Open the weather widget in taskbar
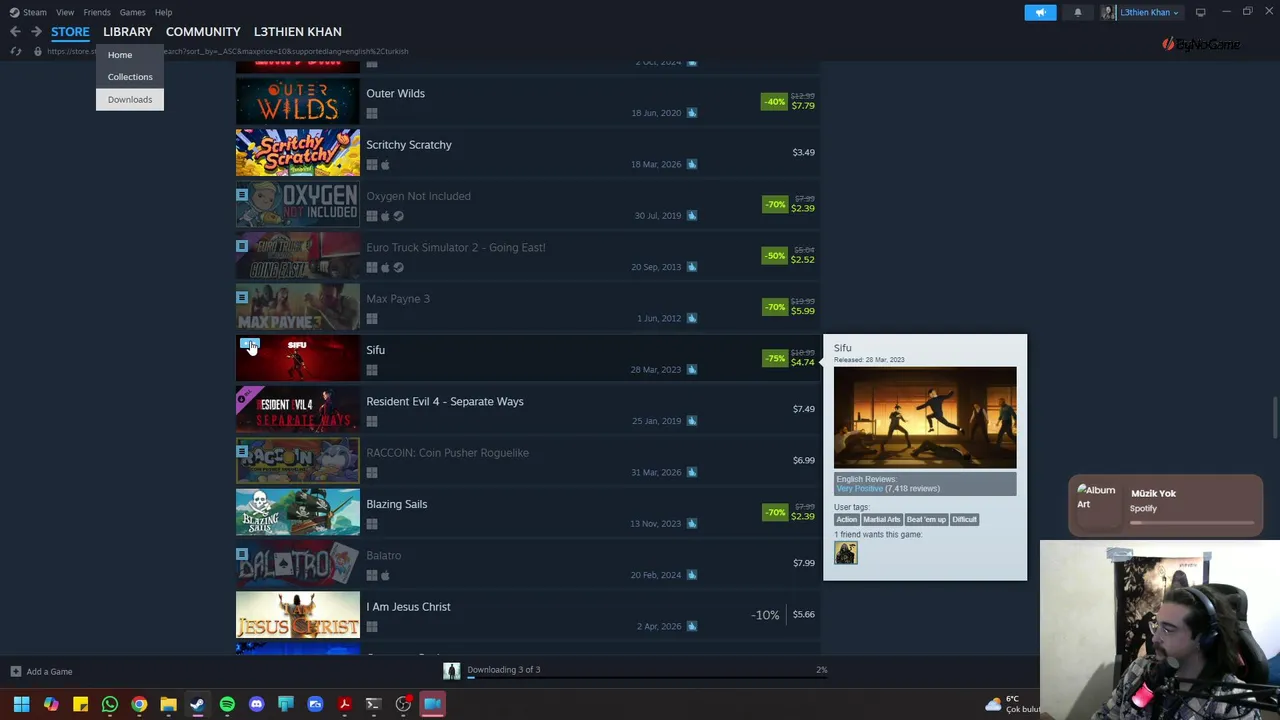The image size is (1280, 720). click(x=1012, y=704)
